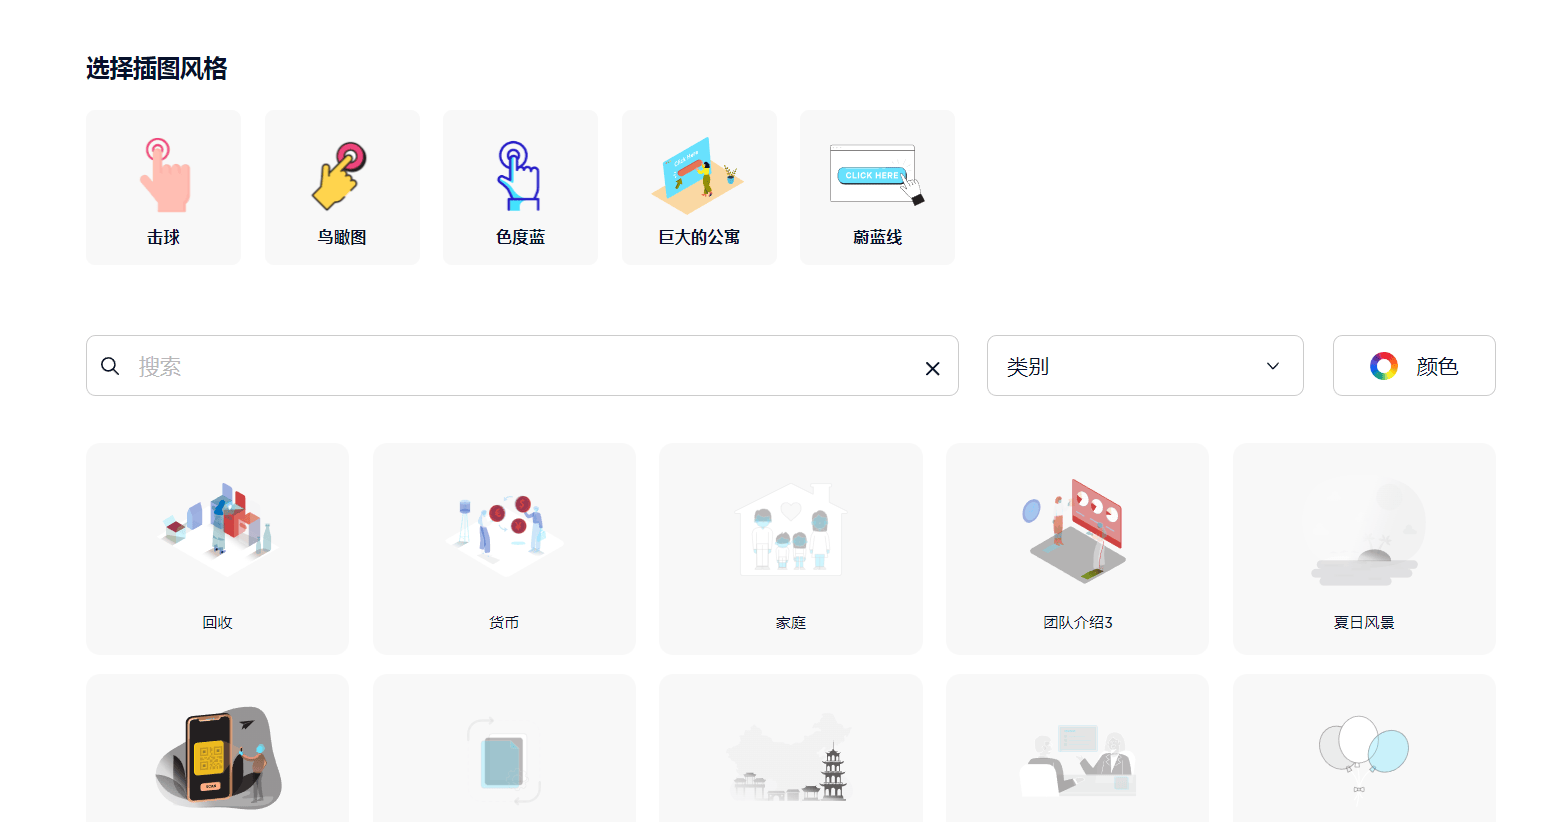Select the 回收 recycling illustration
The image size is (1562, 822).
tap(217, 548)
